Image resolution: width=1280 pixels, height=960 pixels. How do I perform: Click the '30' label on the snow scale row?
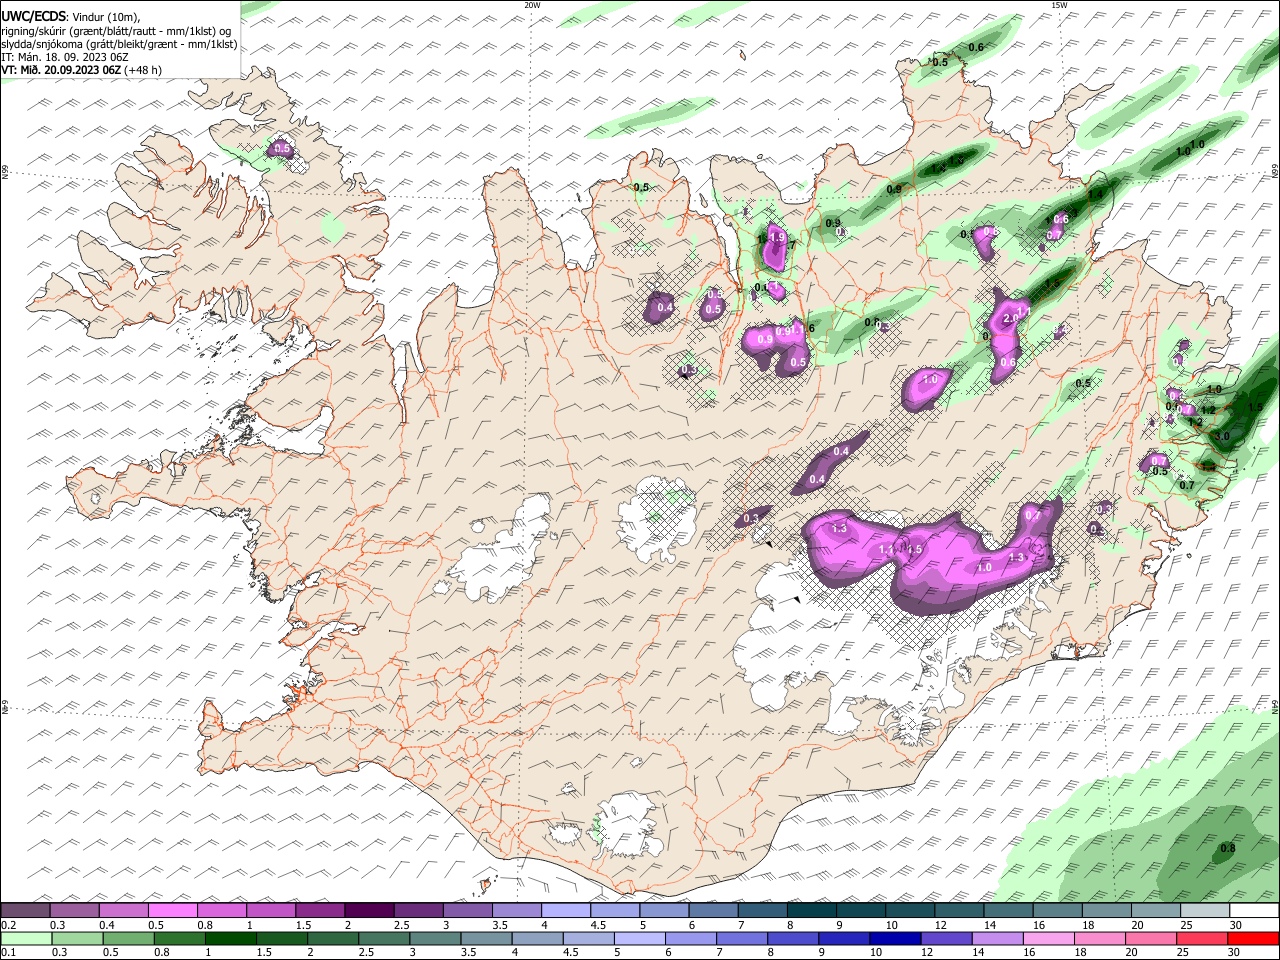pyautogui.click(x=1236, y=925)
